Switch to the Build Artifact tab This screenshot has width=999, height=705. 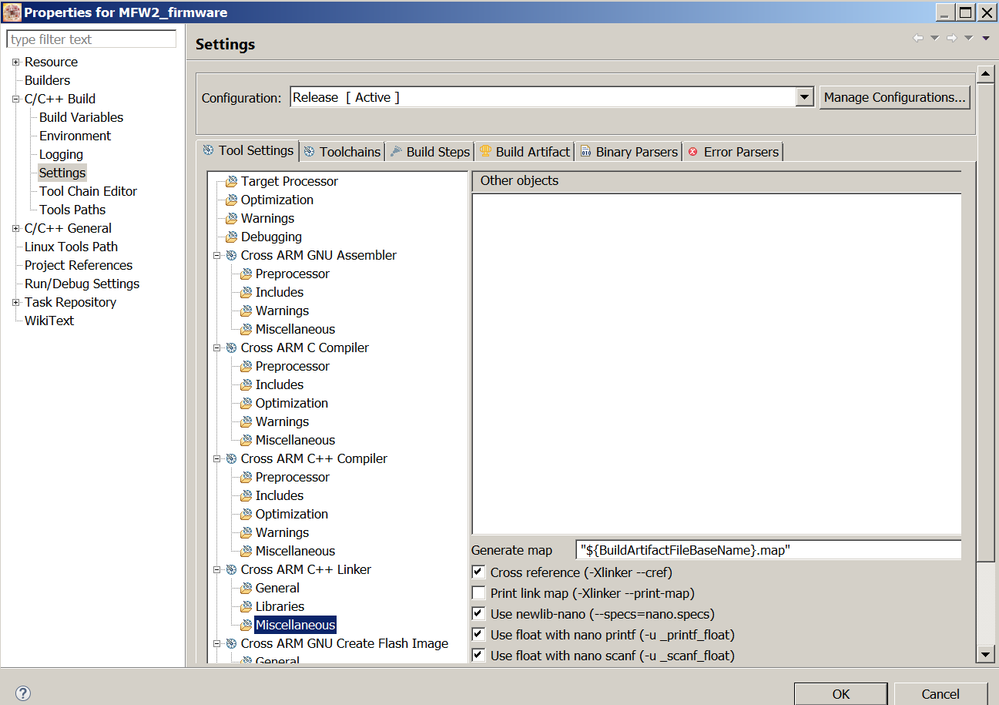525,152
